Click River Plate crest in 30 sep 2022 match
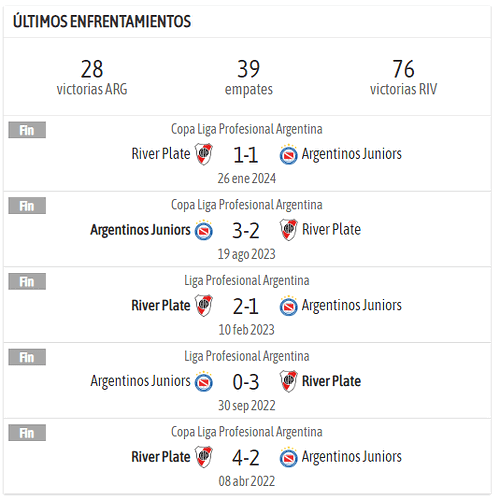 click(288, 381)
